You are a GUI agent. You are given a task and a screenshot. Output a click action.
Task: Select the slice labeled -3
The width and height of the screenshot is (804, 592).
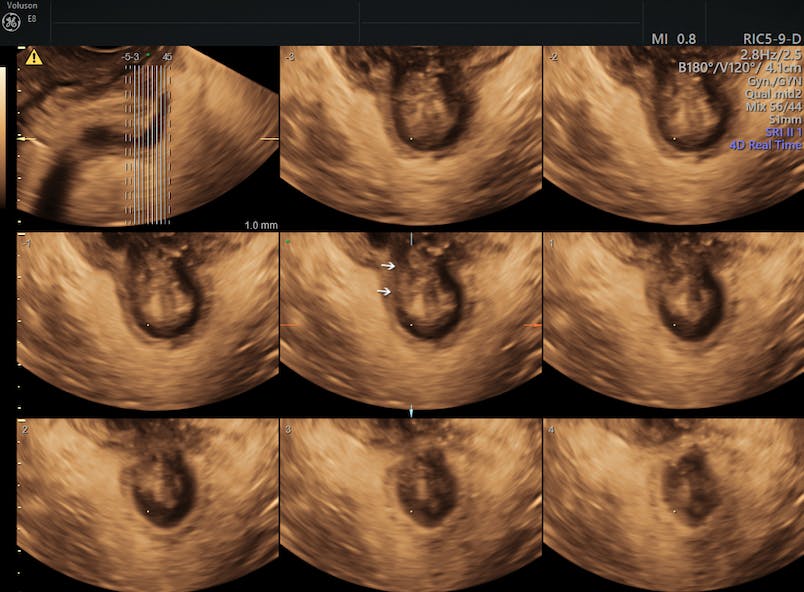point(410,135)
